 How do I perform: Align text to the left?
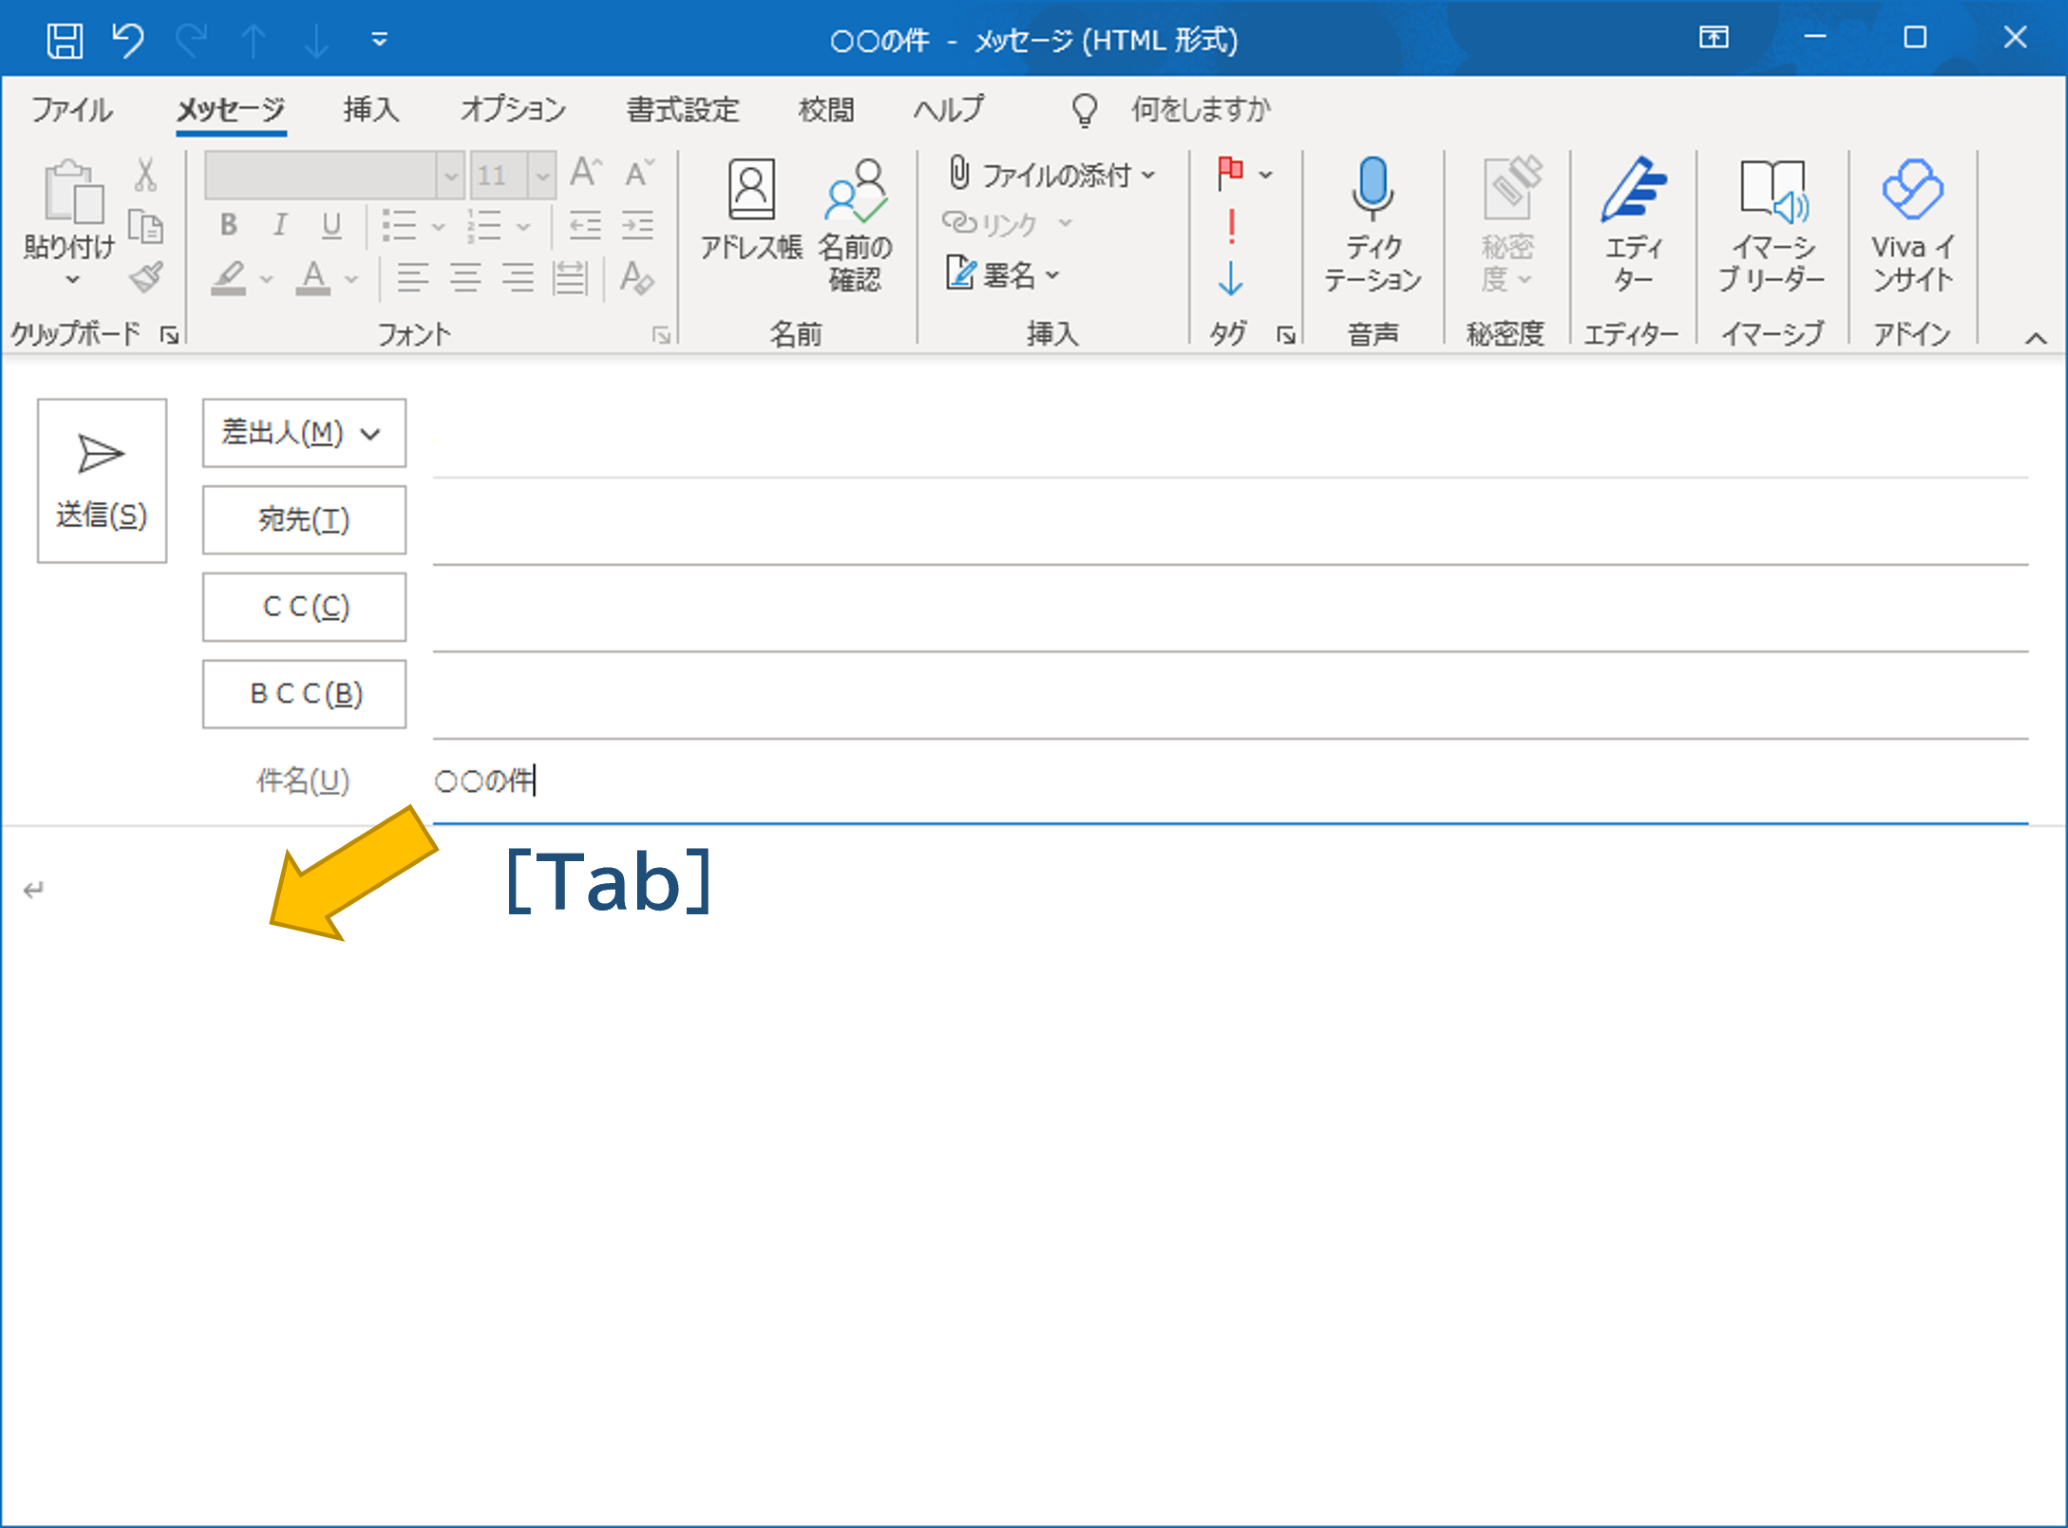tap(413, 277)
